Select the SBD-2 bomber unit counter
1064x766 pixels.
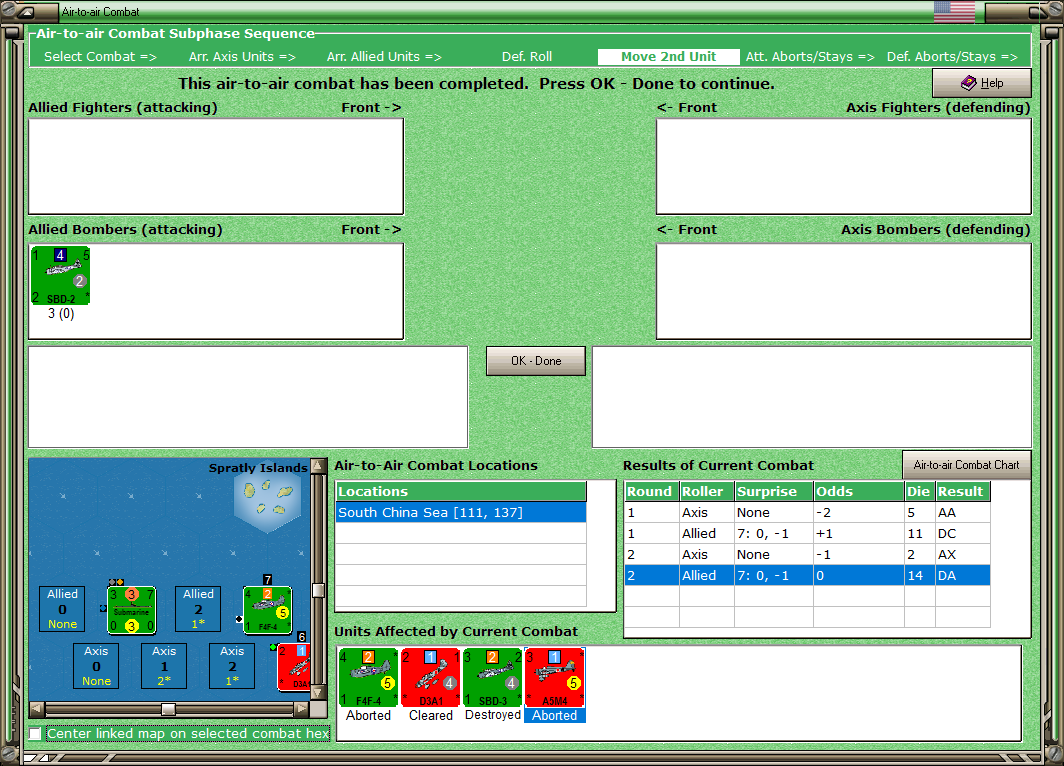point(60,275)
